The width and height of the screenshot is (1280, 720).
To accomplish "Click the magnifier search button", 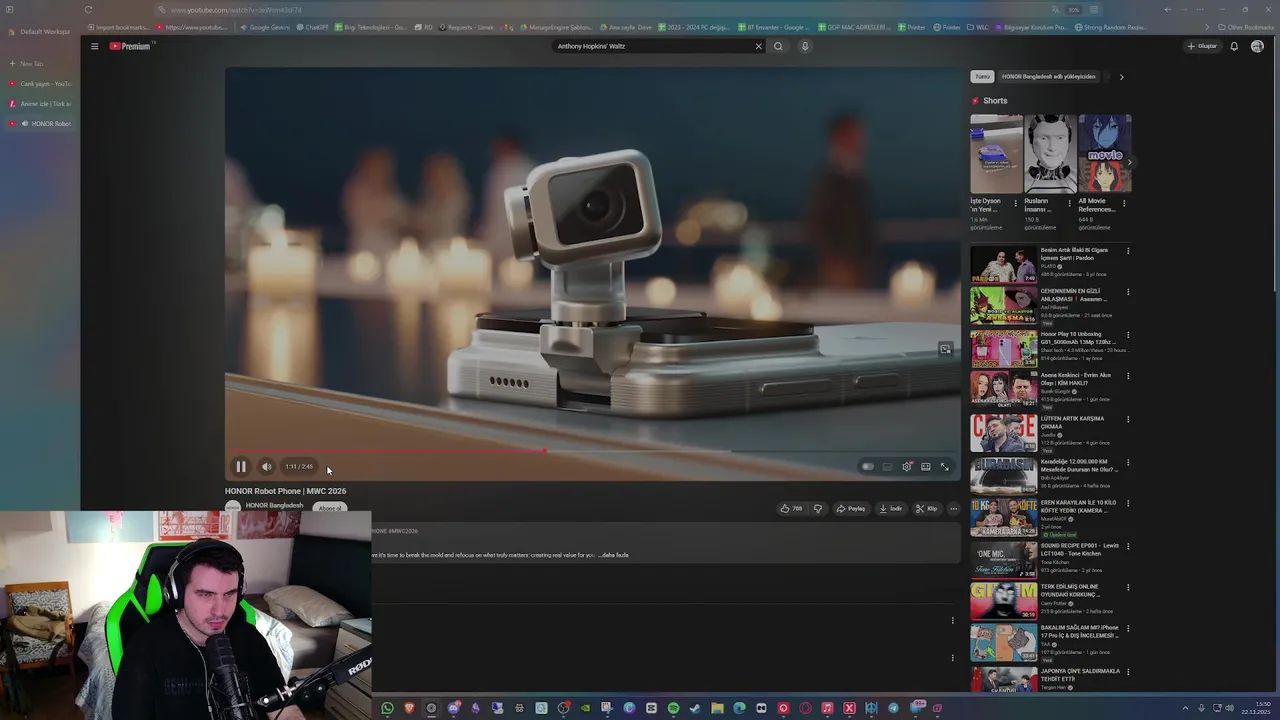I will (x=778, y=46).
